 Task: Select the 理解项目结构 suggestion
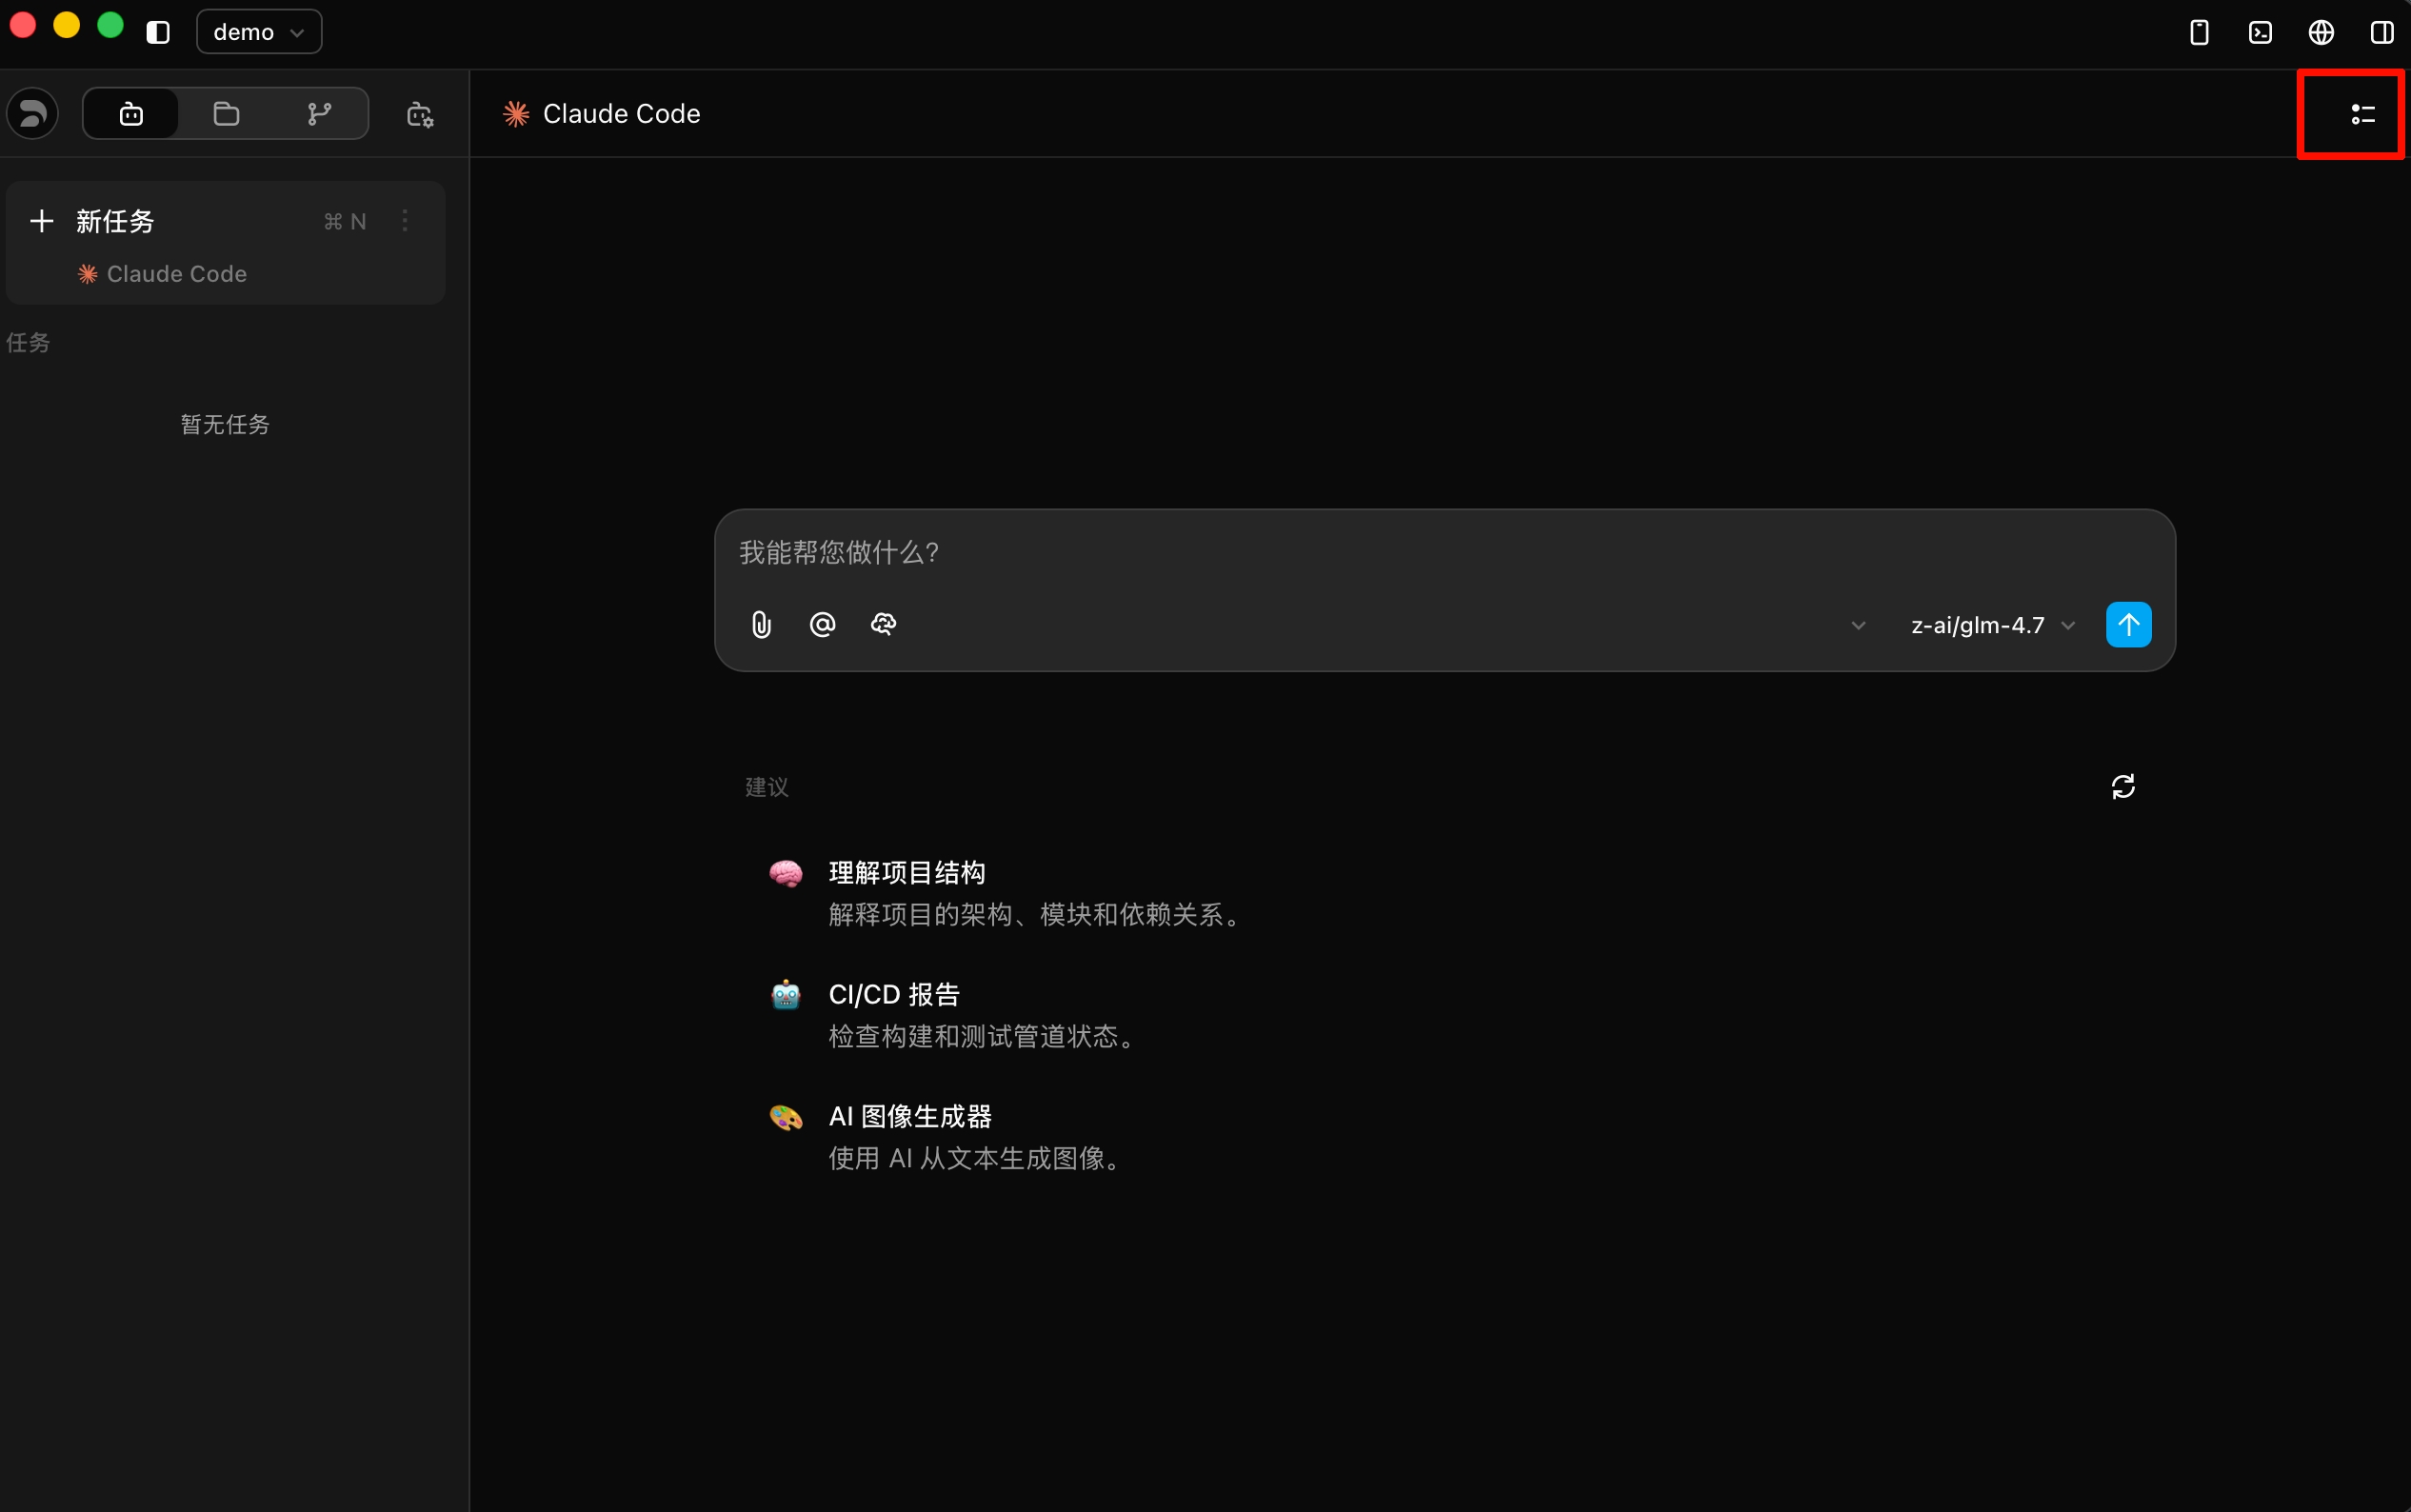point(906,873)
